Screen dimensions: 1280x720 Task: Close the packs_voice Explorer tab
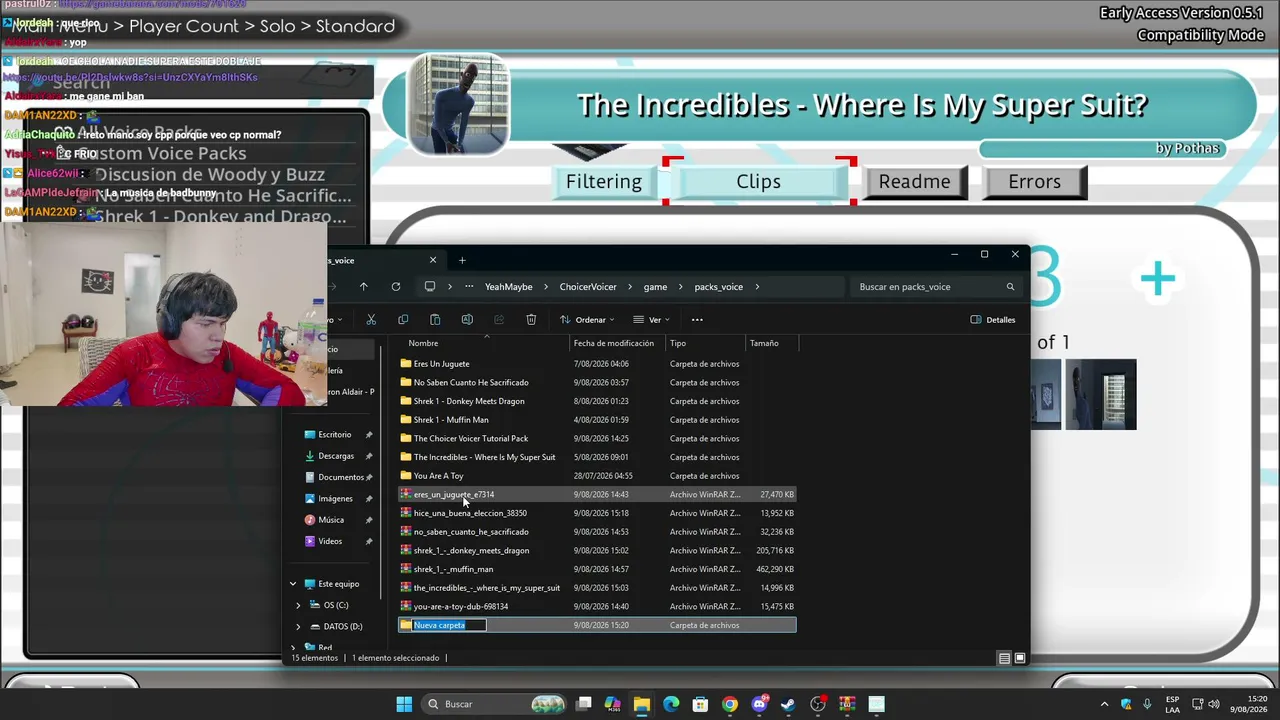point(433,261)
